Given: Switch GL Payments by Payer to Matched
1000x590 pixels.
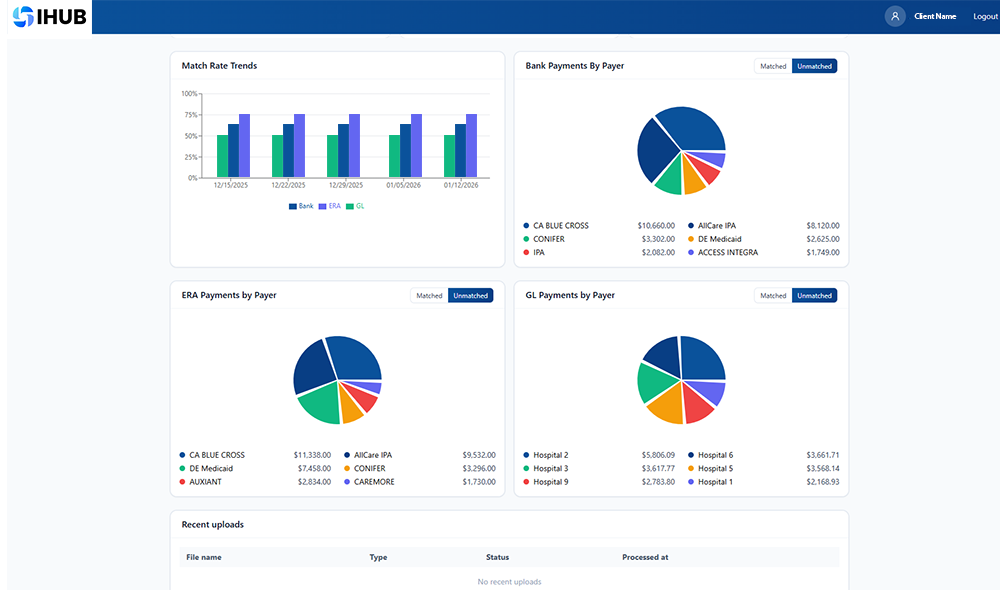Looking at the screenshot, I should click(773, 296).
